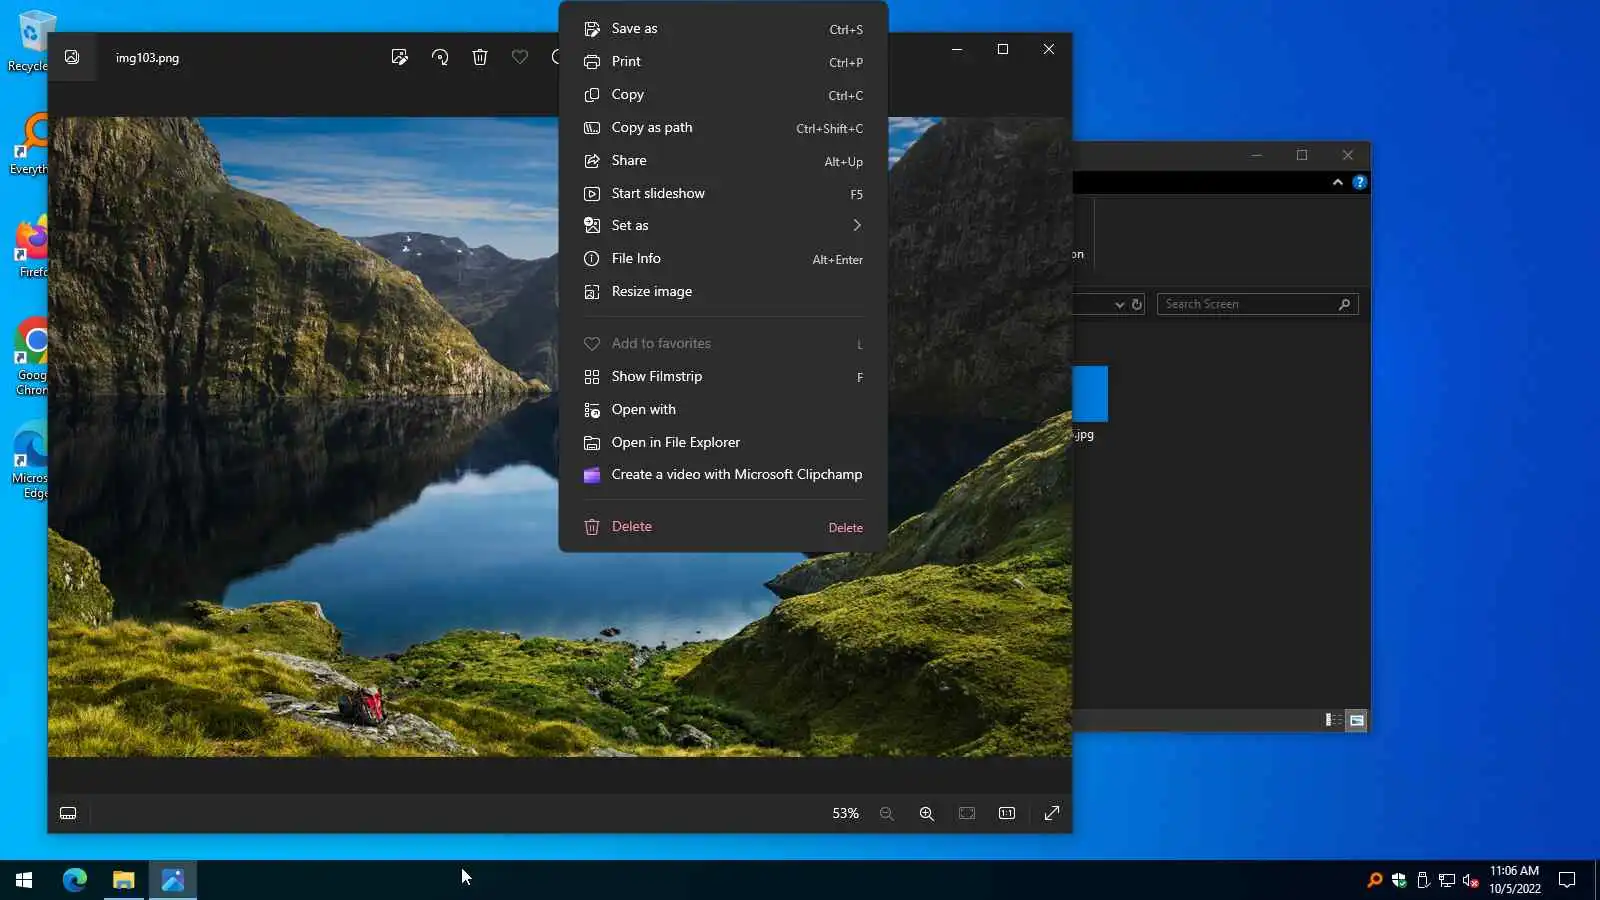
Task: Choose Copy from the context menu
Action: 723,95
